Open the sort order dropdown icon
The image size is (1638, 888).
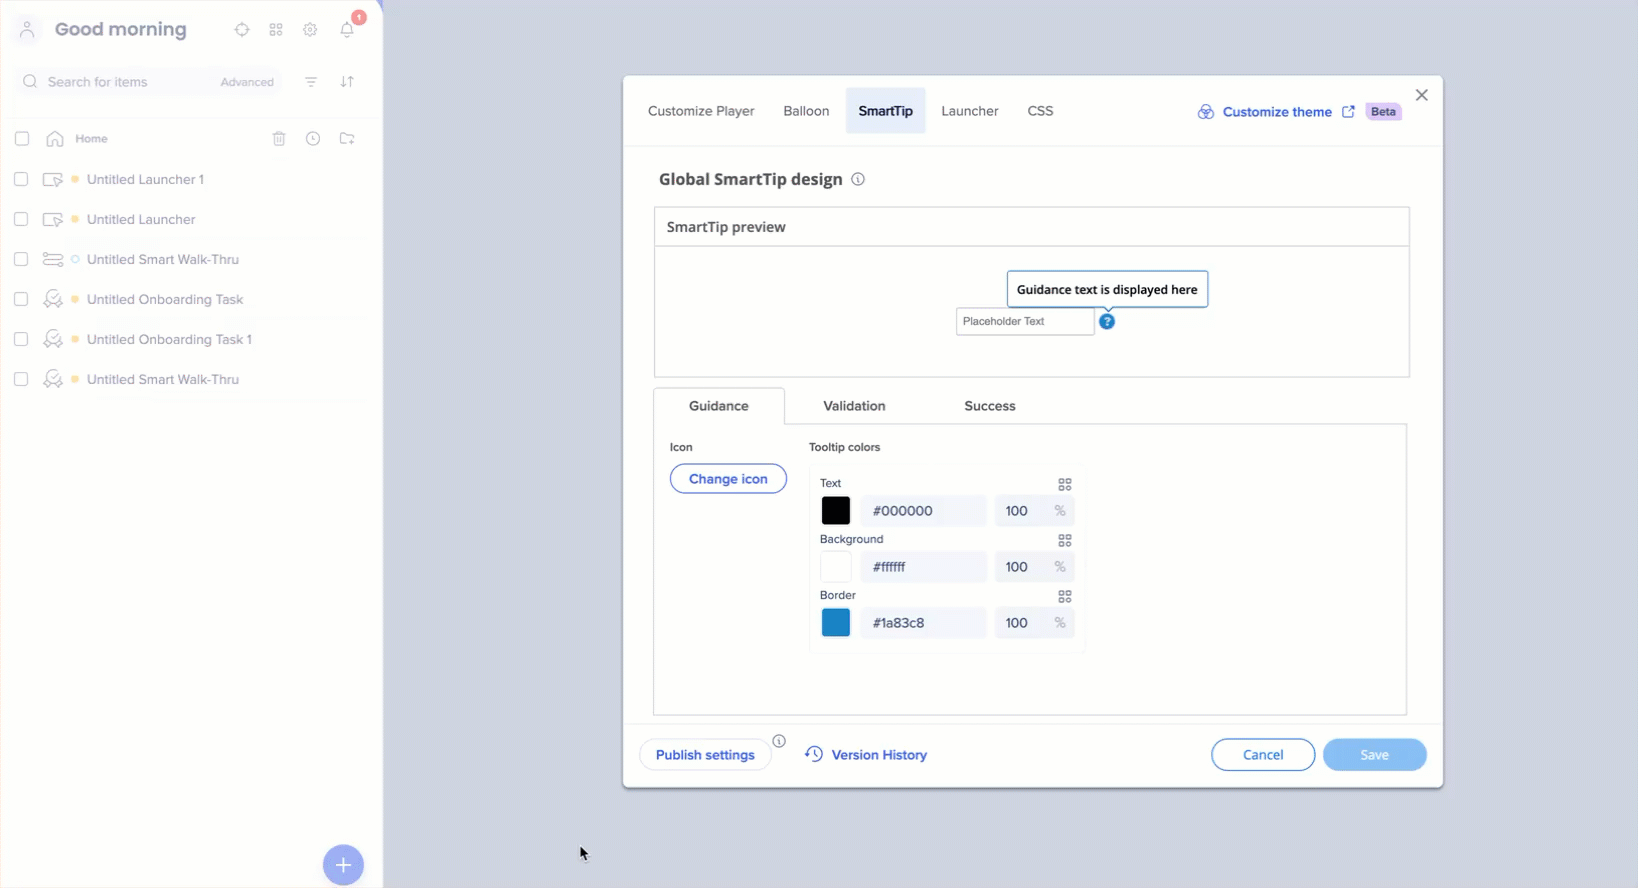coord(347,82)
